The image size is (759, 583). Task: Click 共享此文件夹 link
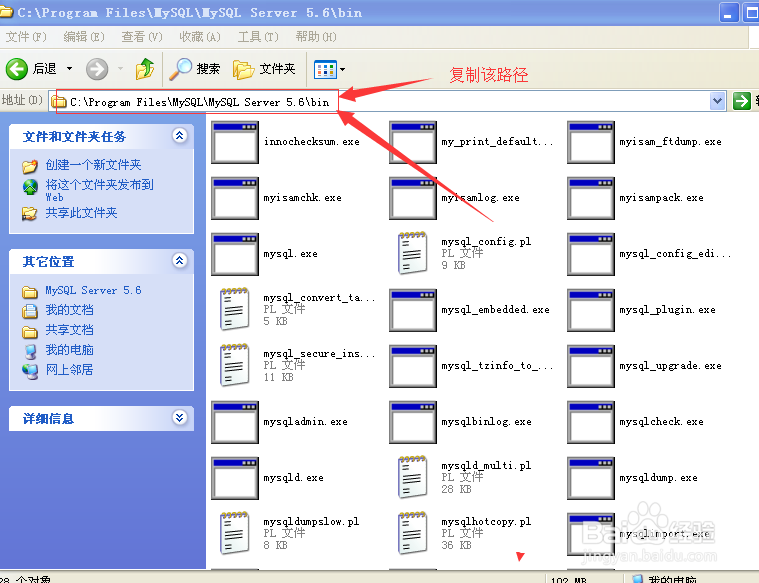(x=81, y=213)
